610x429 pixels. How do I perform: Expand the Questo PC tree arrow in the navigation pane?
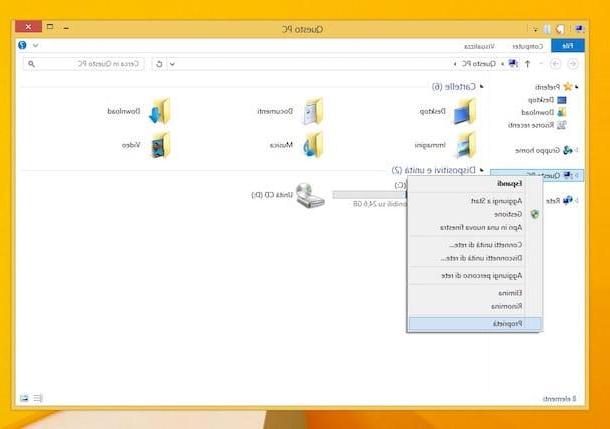pyautogui.click(x=577, y=175)
